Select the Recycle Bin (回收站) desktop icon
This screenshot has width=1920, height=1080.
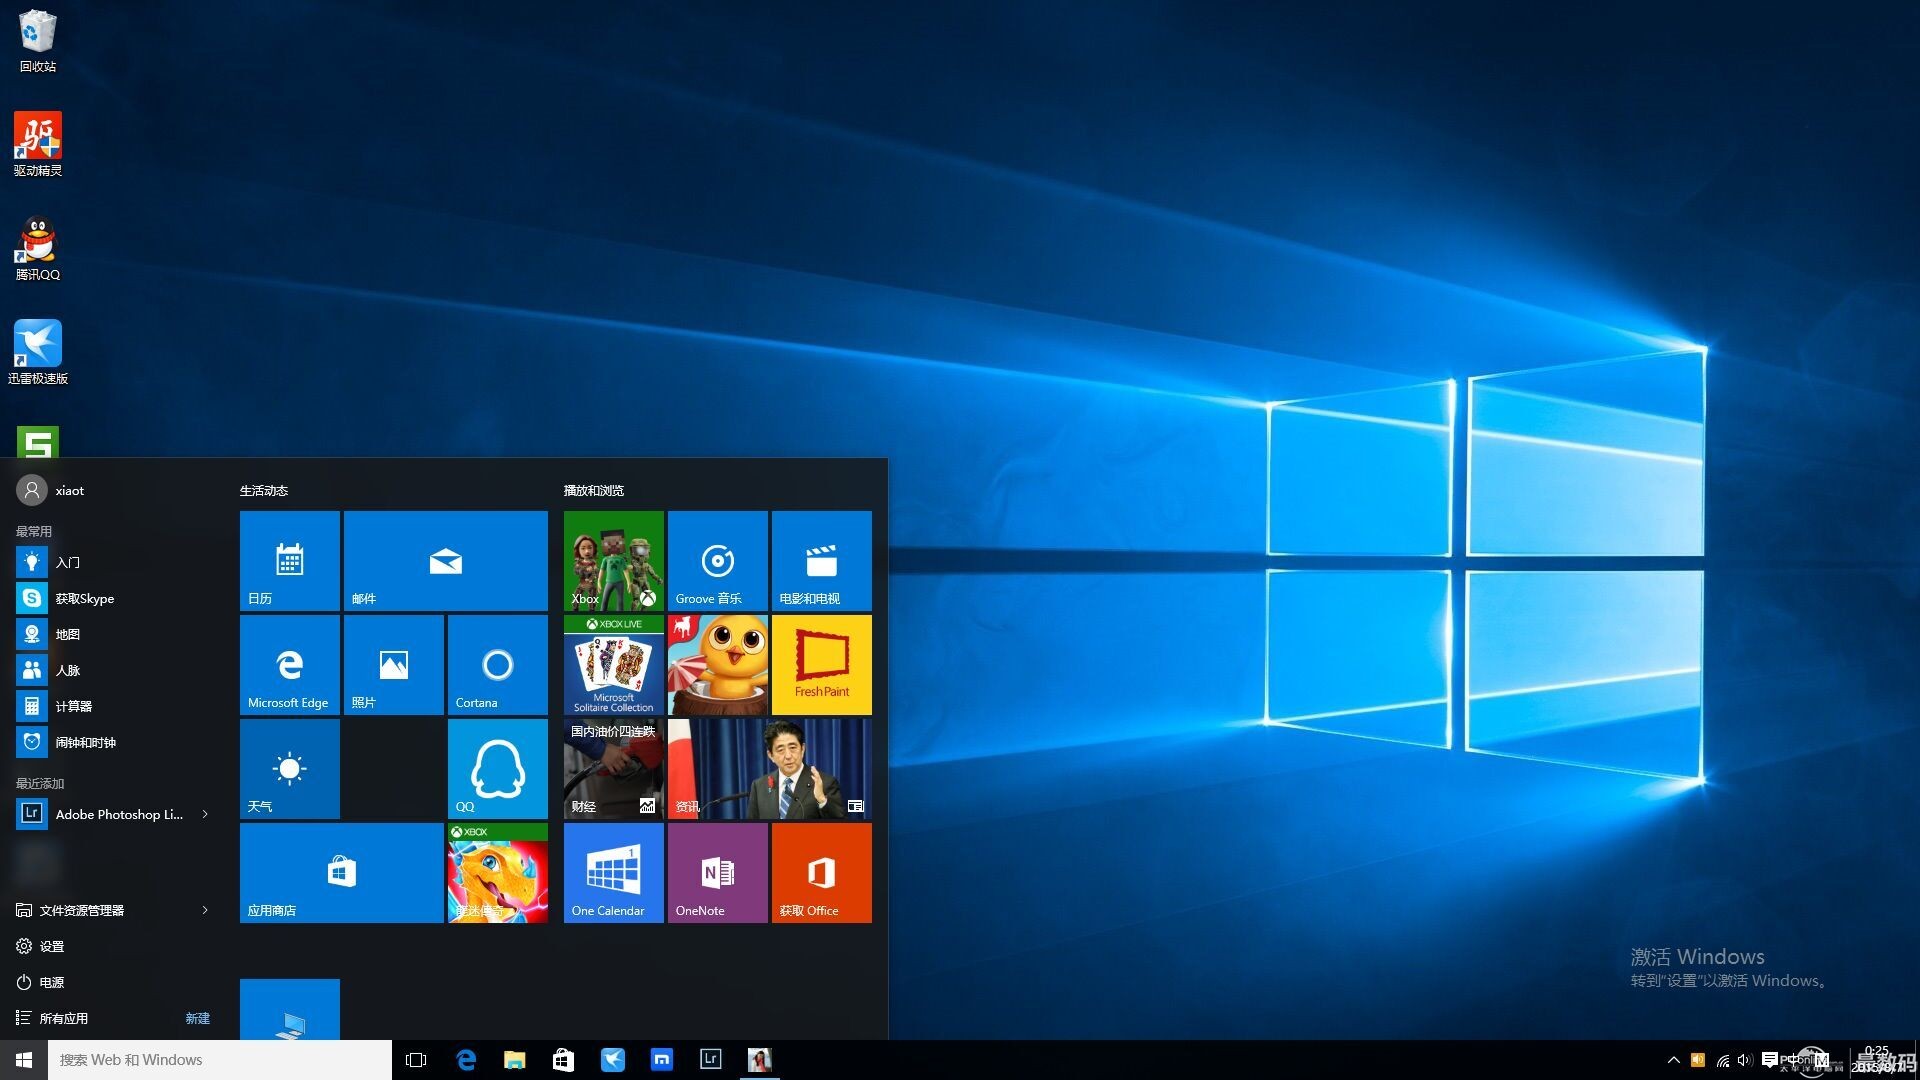[38, 41]
